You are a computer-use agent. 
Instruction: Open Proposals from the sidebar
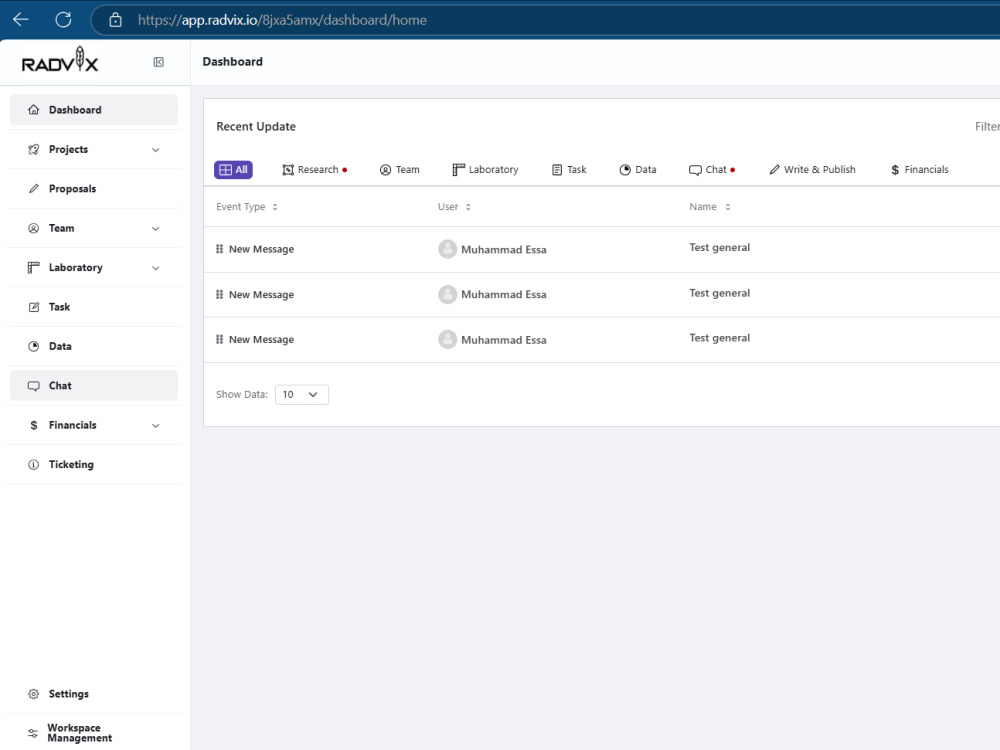click(94, 189)
